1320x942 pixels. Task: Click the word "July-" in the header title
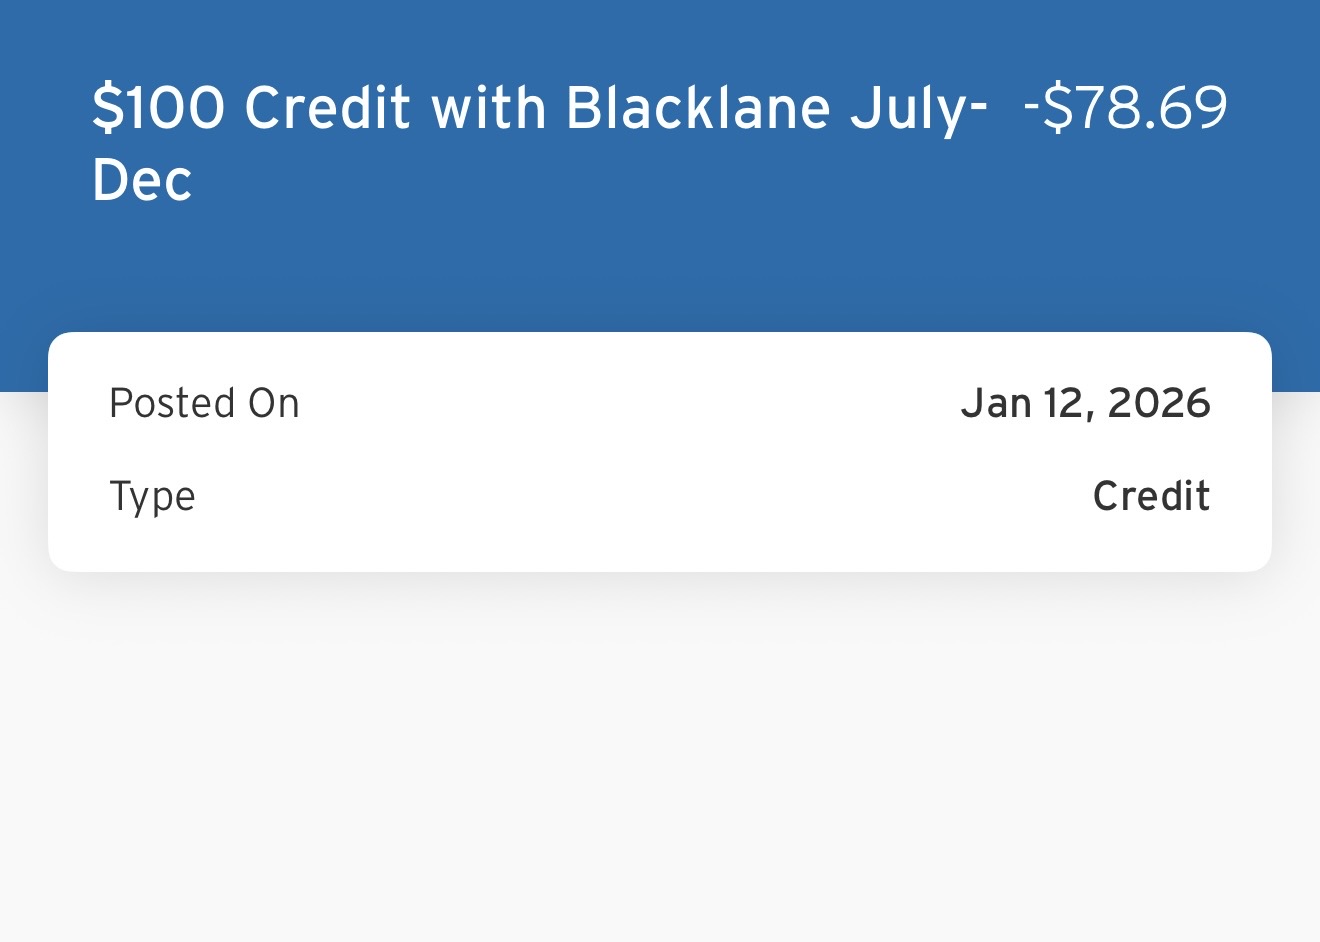(x=919, y=110)
